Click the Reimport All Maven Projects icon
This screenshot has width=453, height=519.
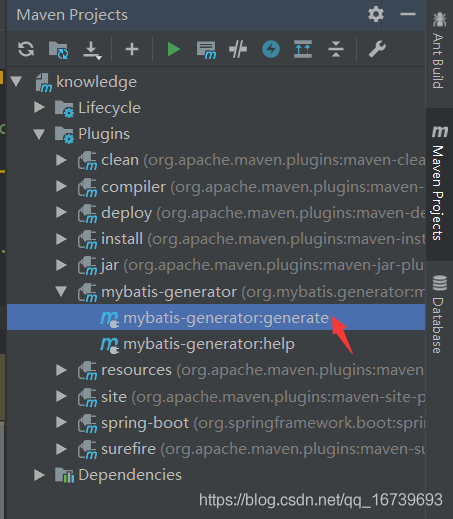(26, 49)
